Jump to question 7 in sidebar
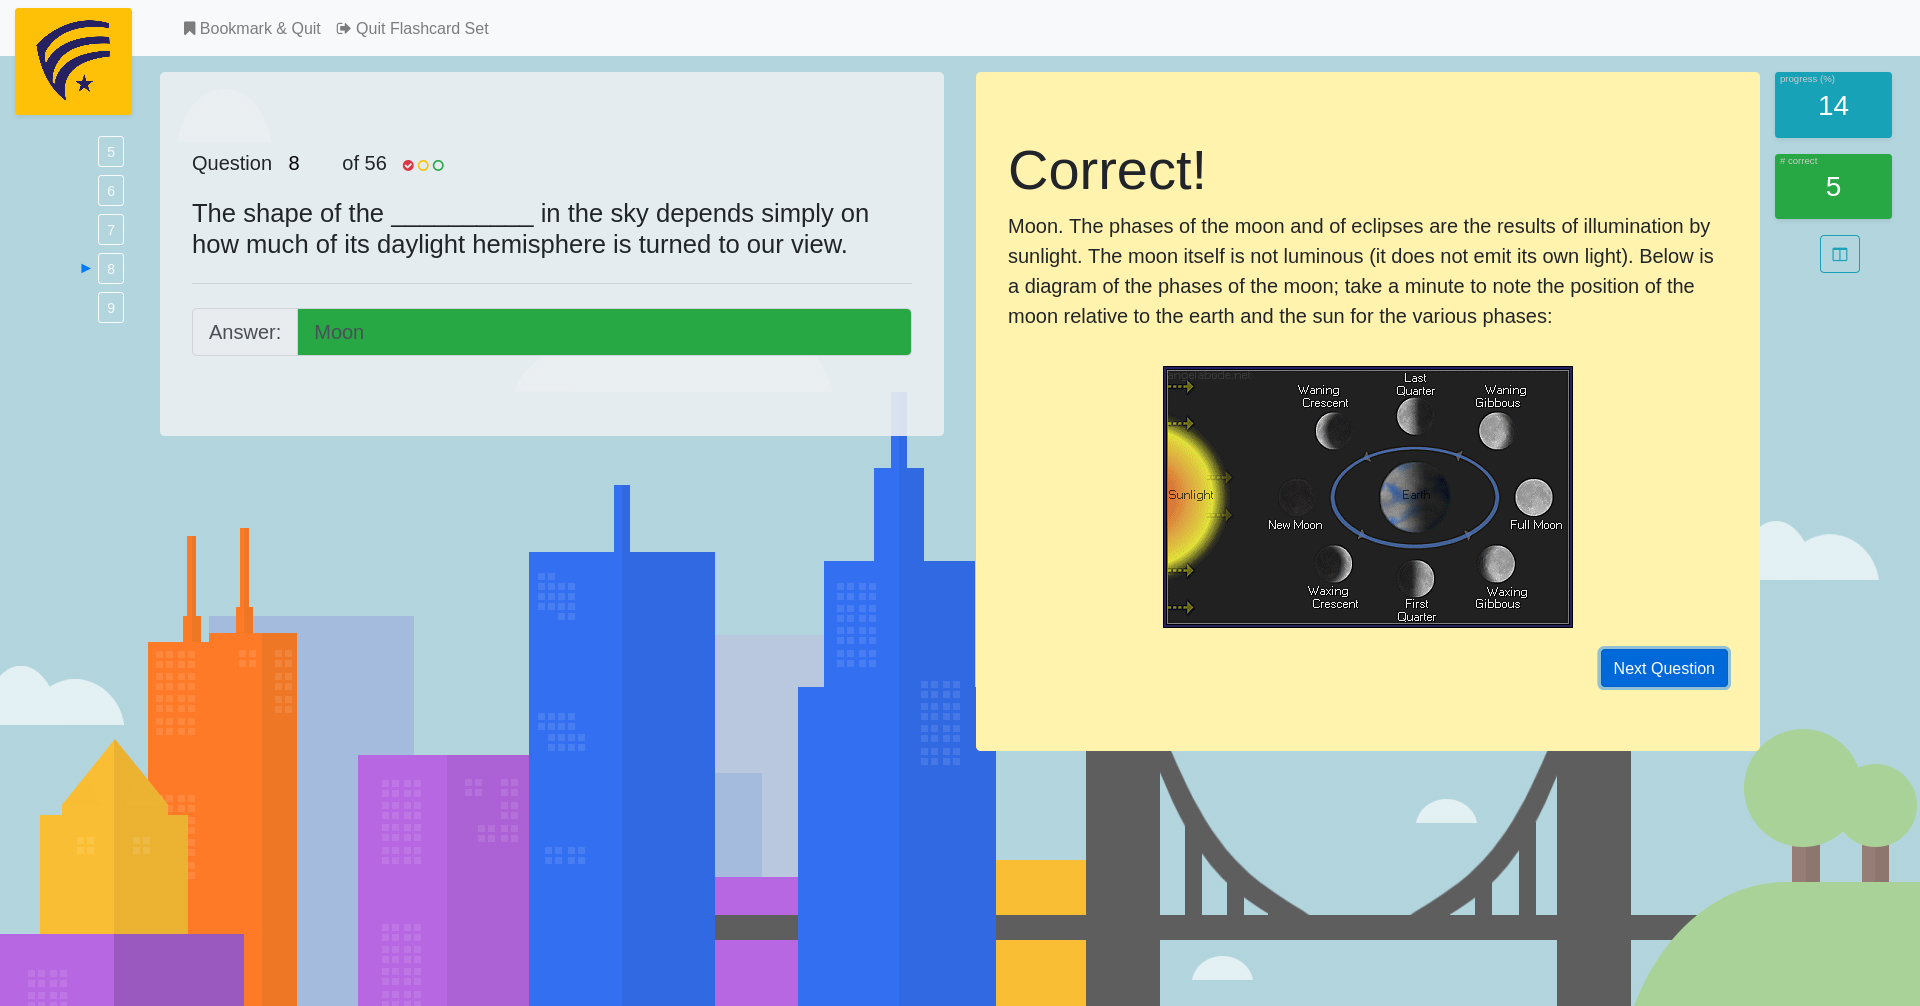 [x=111, y=230]
